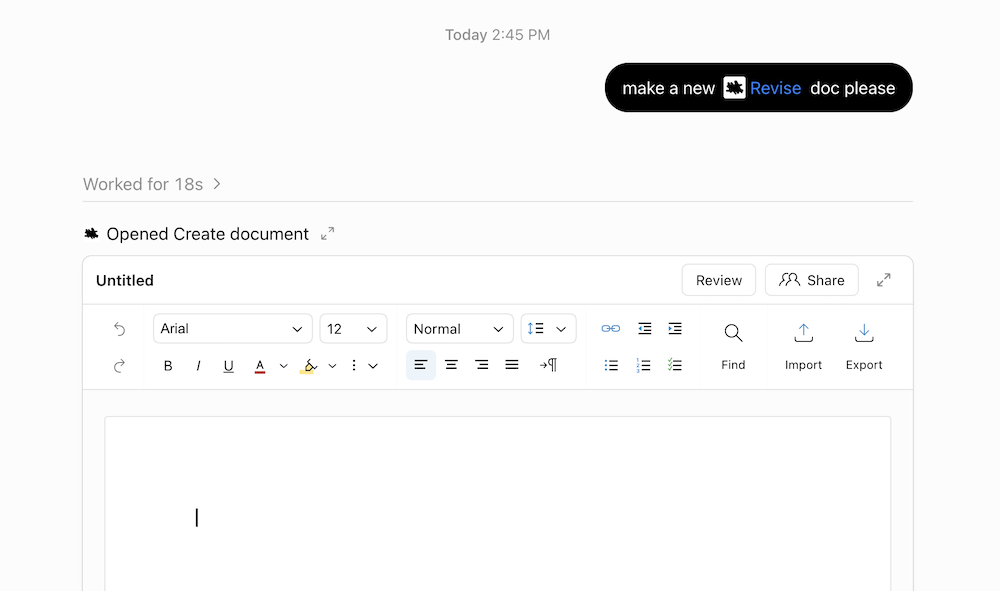Click into the blank document page
Viewport: 1000px width, 591px height.
click(x=497, y=504)
